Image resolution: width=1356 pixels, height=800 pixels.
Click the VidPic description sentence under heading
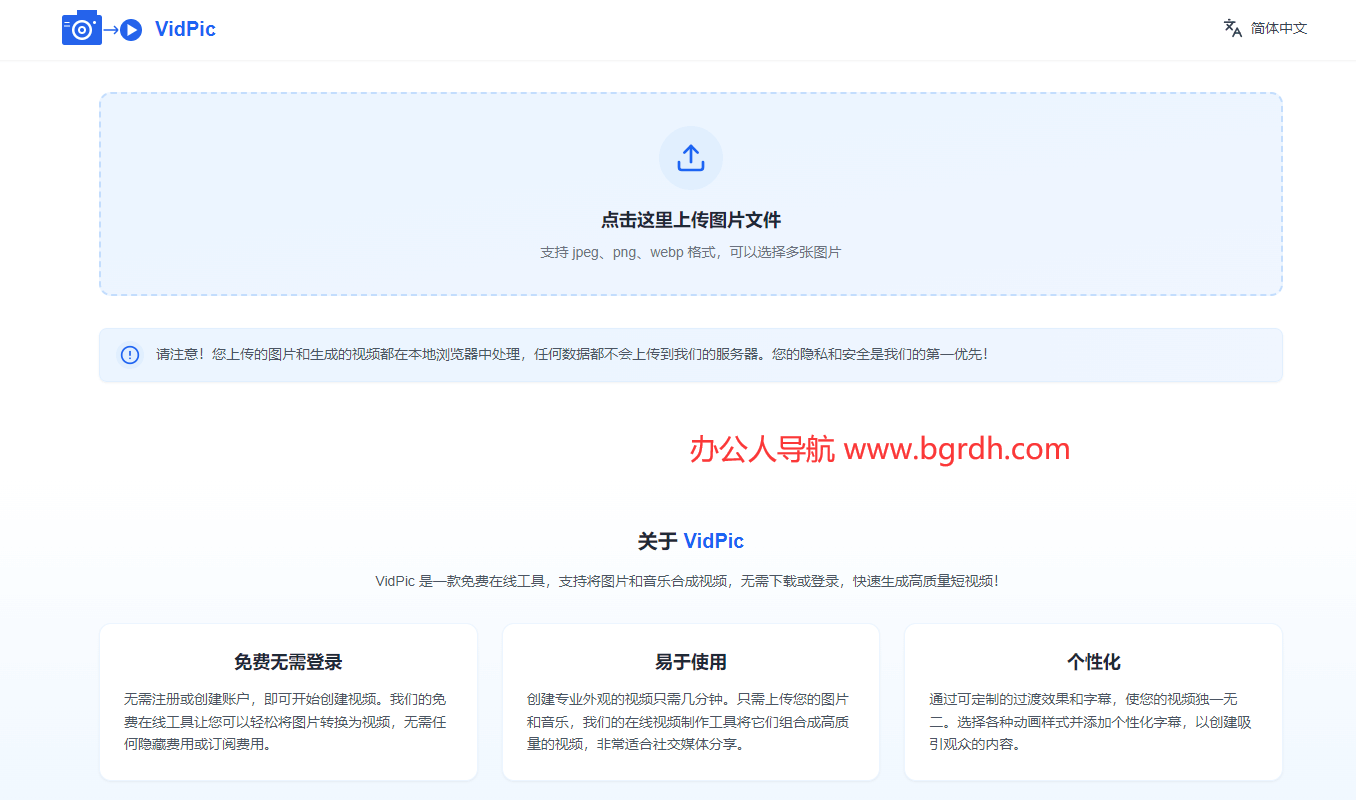(686, 581)
